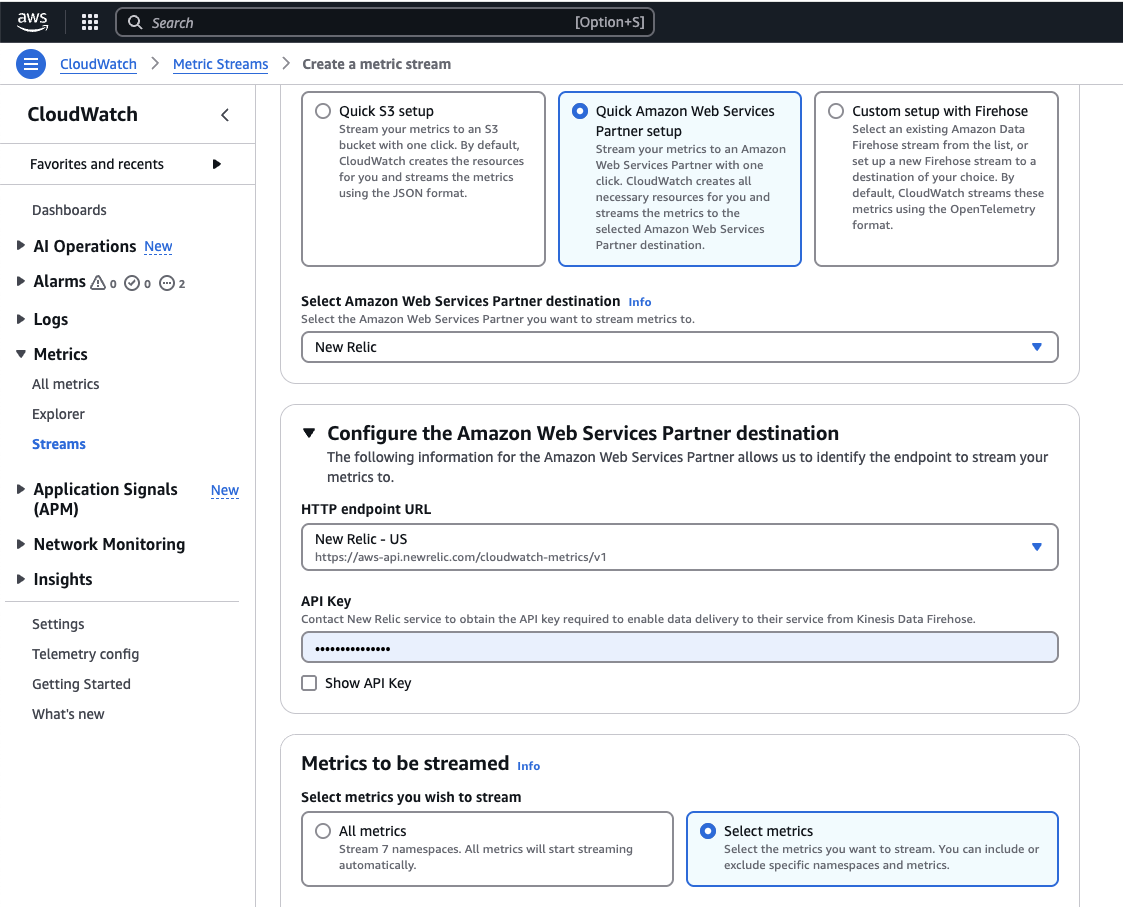The image size is (1123, 907).
Task: Select the Quick S3 setup option
Action: (322, 111)
